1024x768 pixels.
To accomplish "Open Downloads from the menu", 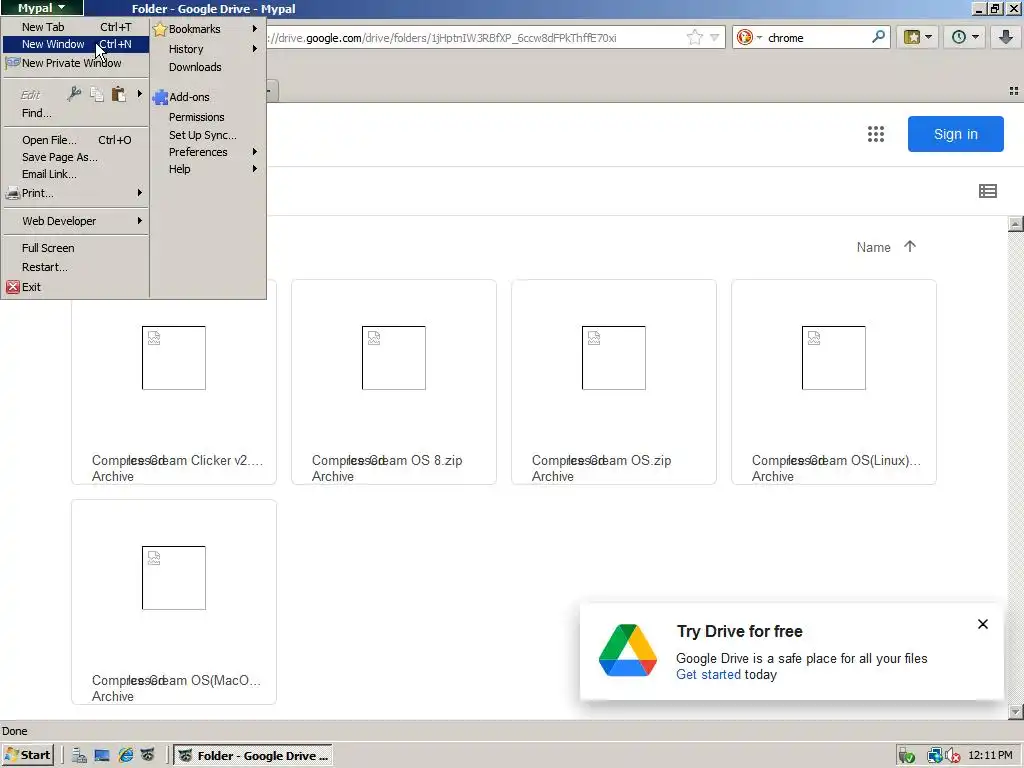I will [x=207, y=67].
